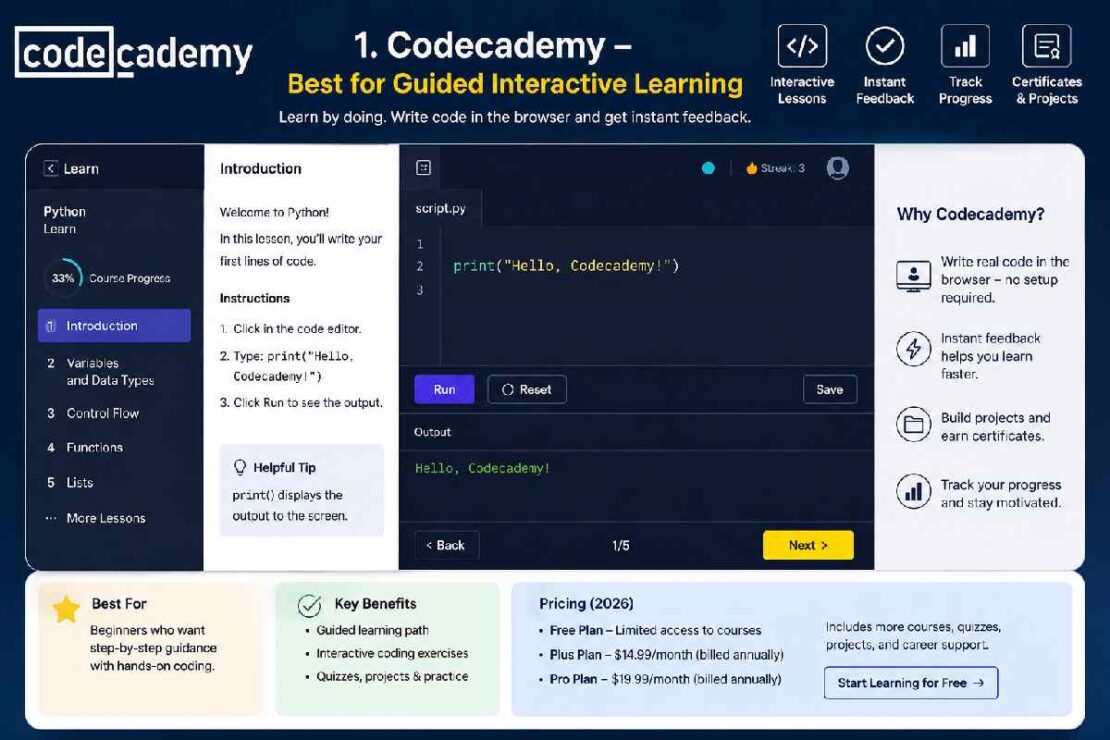
Task: Select the Introduction lesson in sidebar
Action: point(114,326)
